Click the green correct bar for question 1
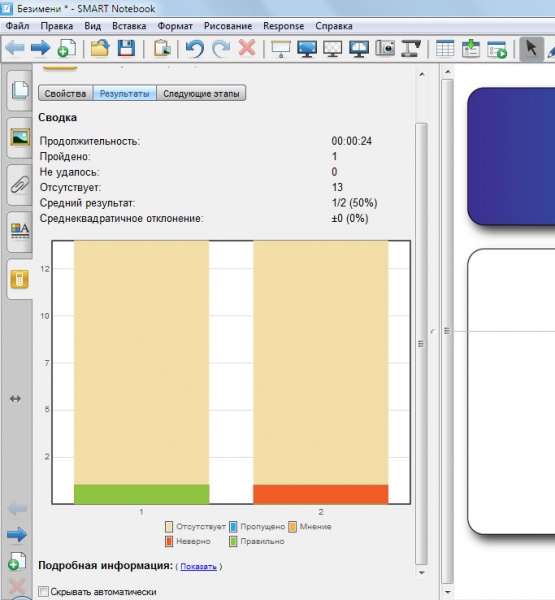 141,494
